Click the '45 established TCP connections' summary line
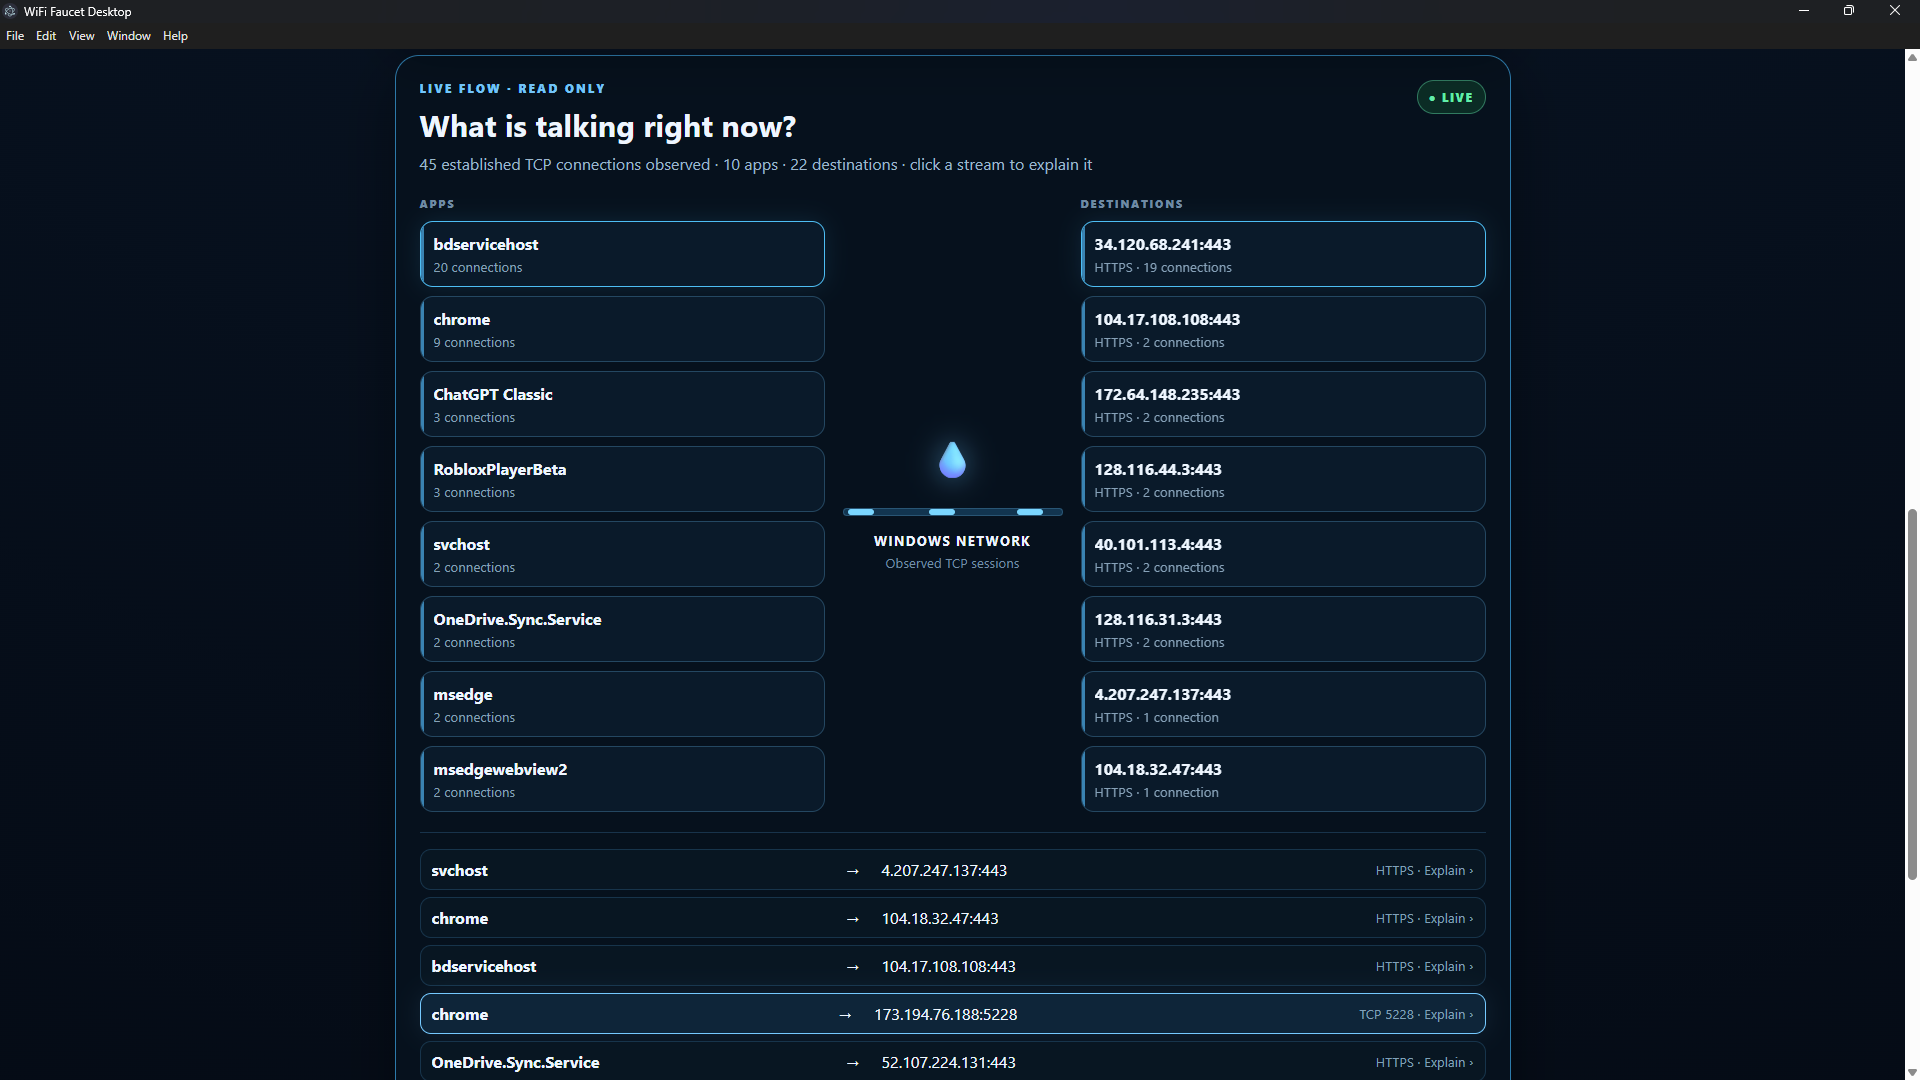Image resolution: width=1920 pixels, height=1080 pixels. pyautogui.click(x=755, y=164)
